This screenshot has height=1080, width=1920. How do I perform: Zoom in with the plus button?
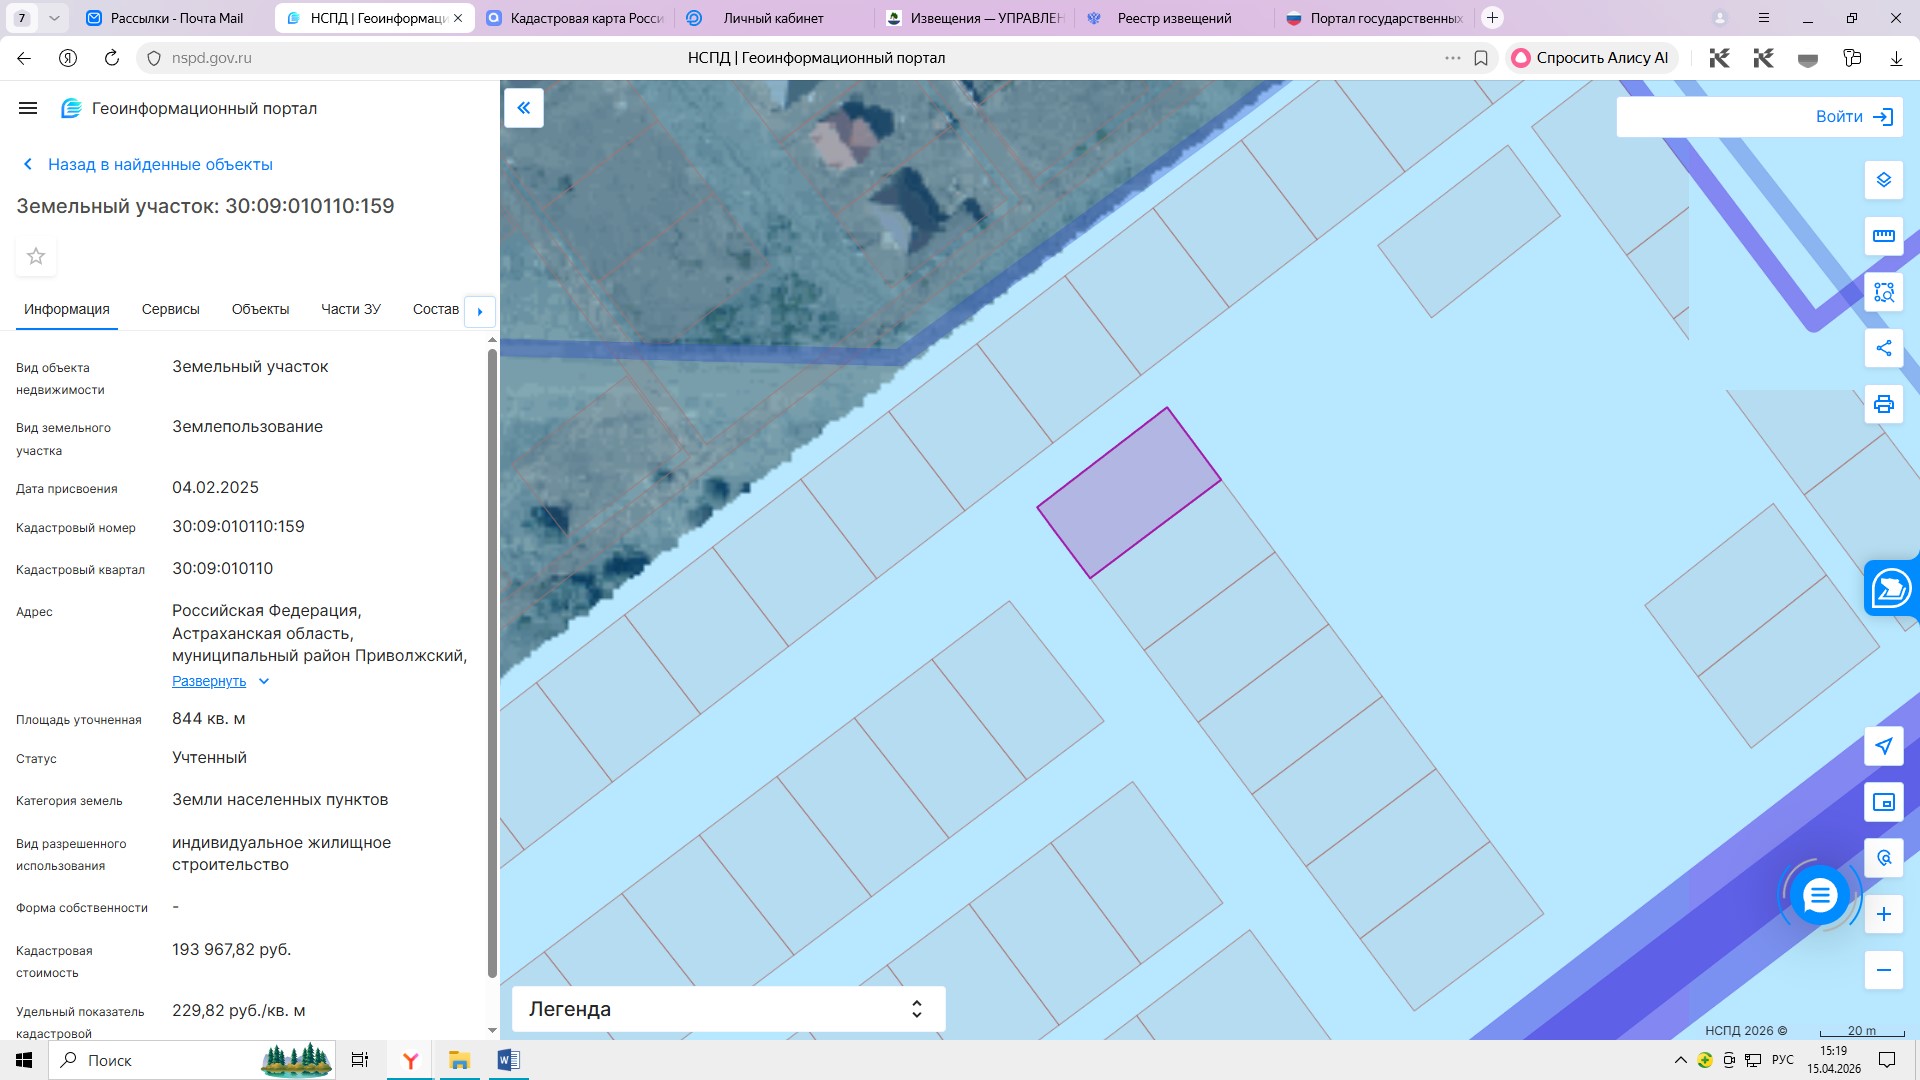coord(1883,914)
